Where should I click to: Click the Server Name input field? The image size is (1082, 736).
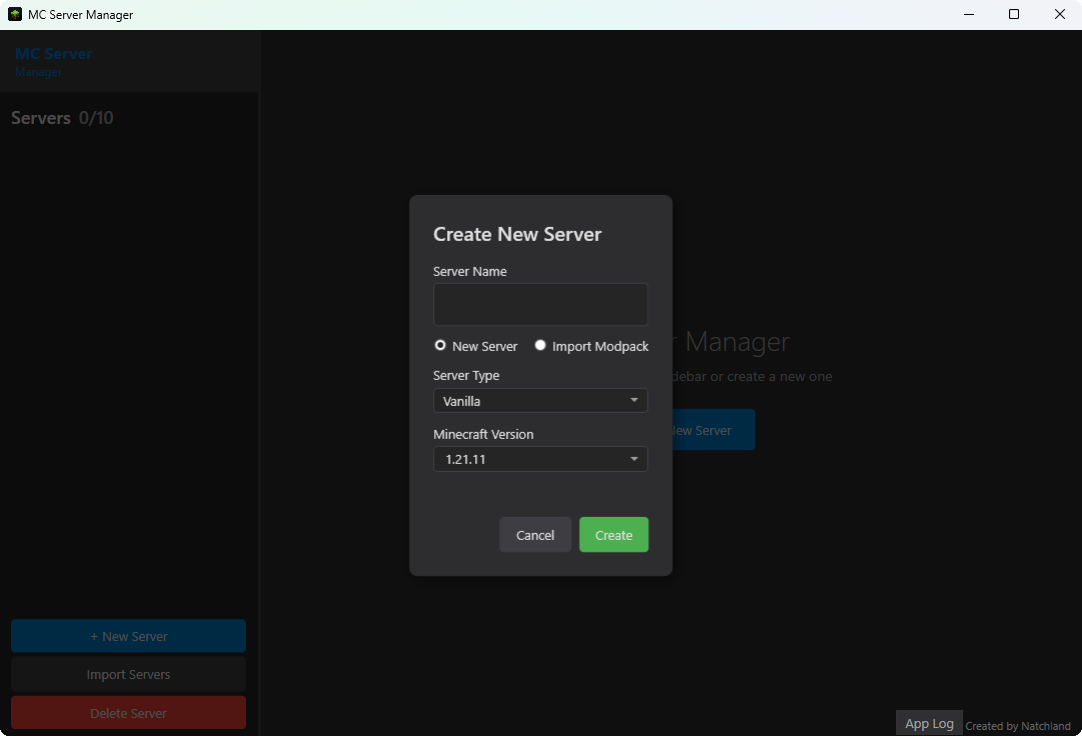pos(540,304)
